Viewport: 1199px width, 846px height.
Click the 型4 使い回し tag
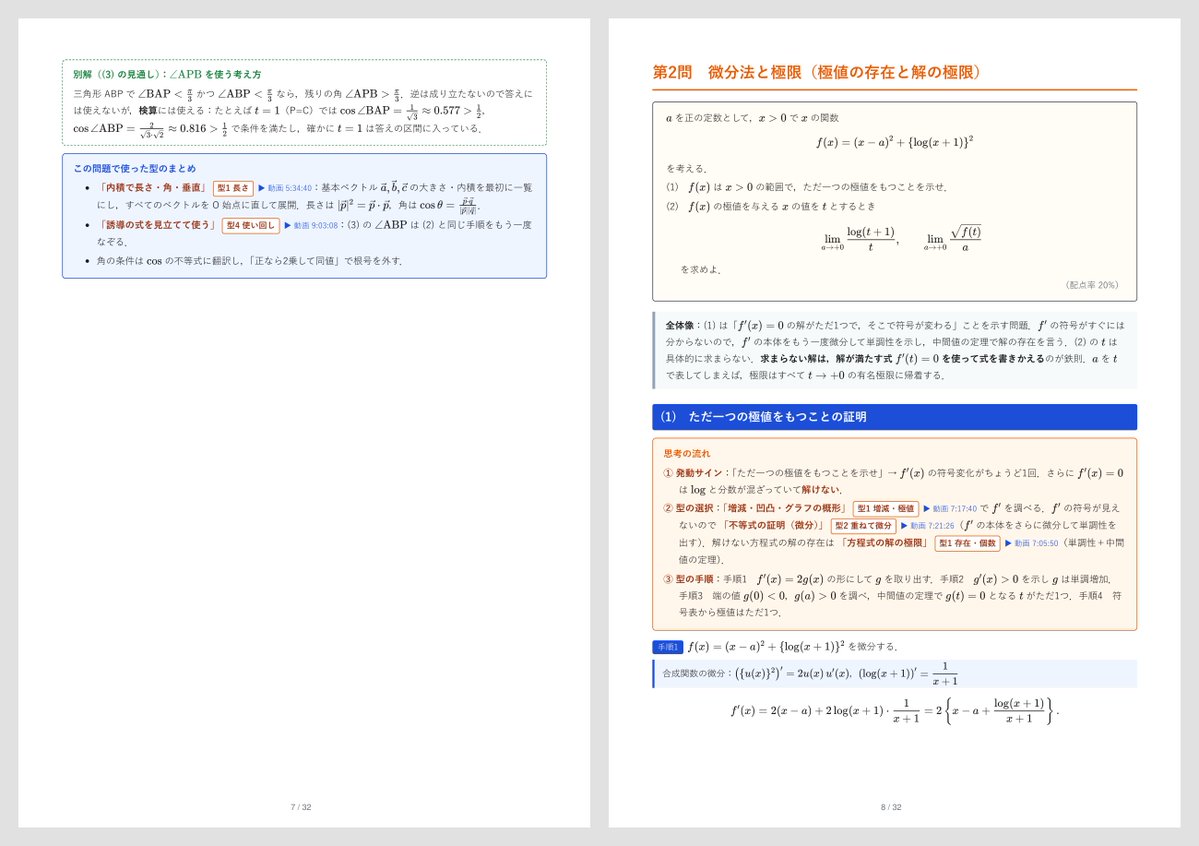tap(251, 226)
